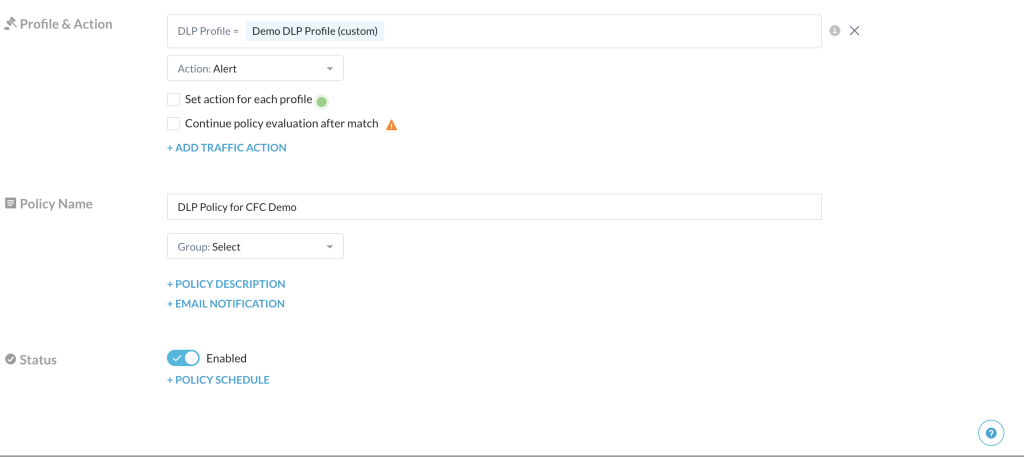Enable Set action for each profile checkbox
The image size is (1024, 457).
click(173, 99)
